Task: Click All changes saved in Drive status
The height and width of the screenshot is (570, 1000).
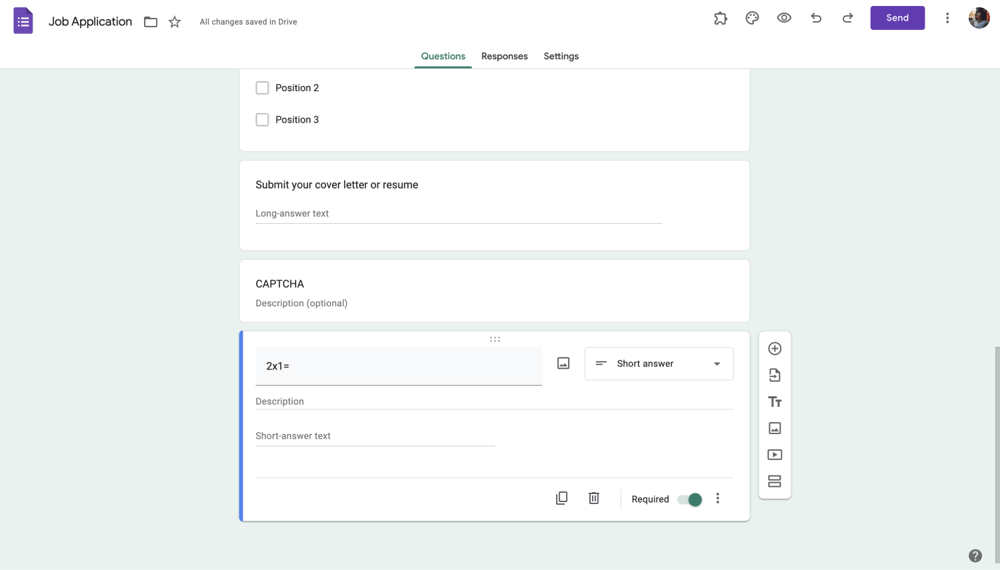Action: pyautogui.click(x=248, y=22)
